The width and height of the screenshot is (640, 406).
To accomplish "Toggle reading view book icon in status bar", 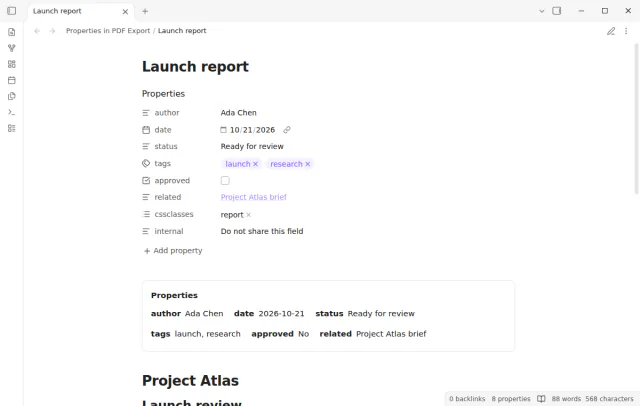I will (541, 399).
